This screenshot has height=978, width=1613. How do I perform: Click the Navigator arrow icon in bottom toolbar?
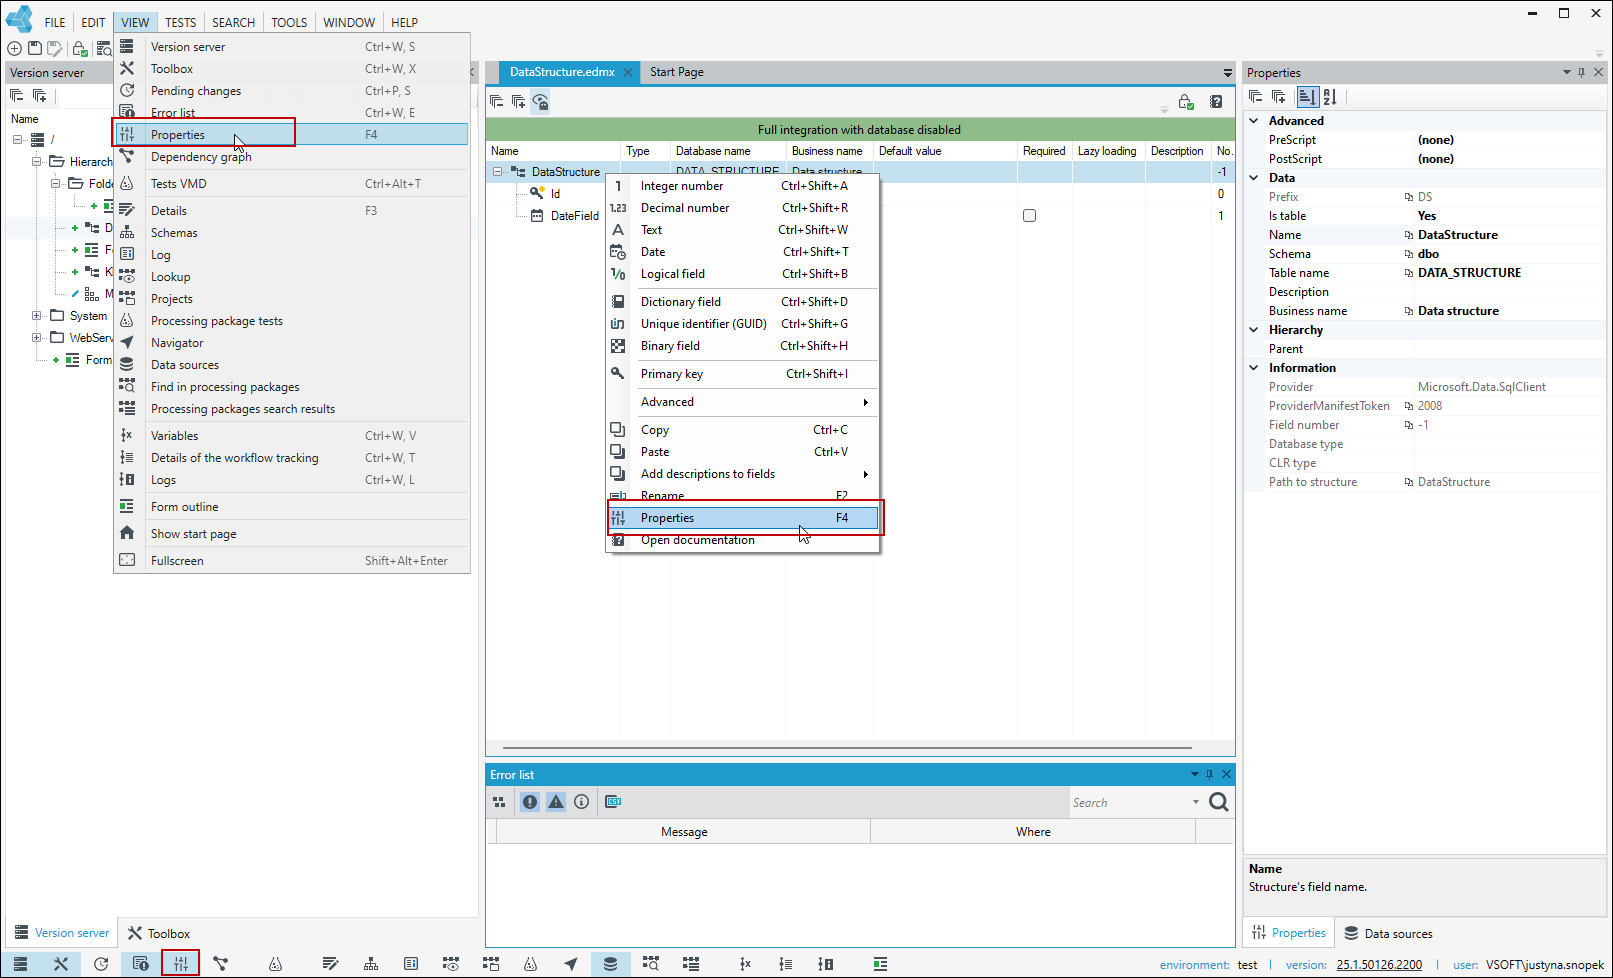tap(571, 964)
